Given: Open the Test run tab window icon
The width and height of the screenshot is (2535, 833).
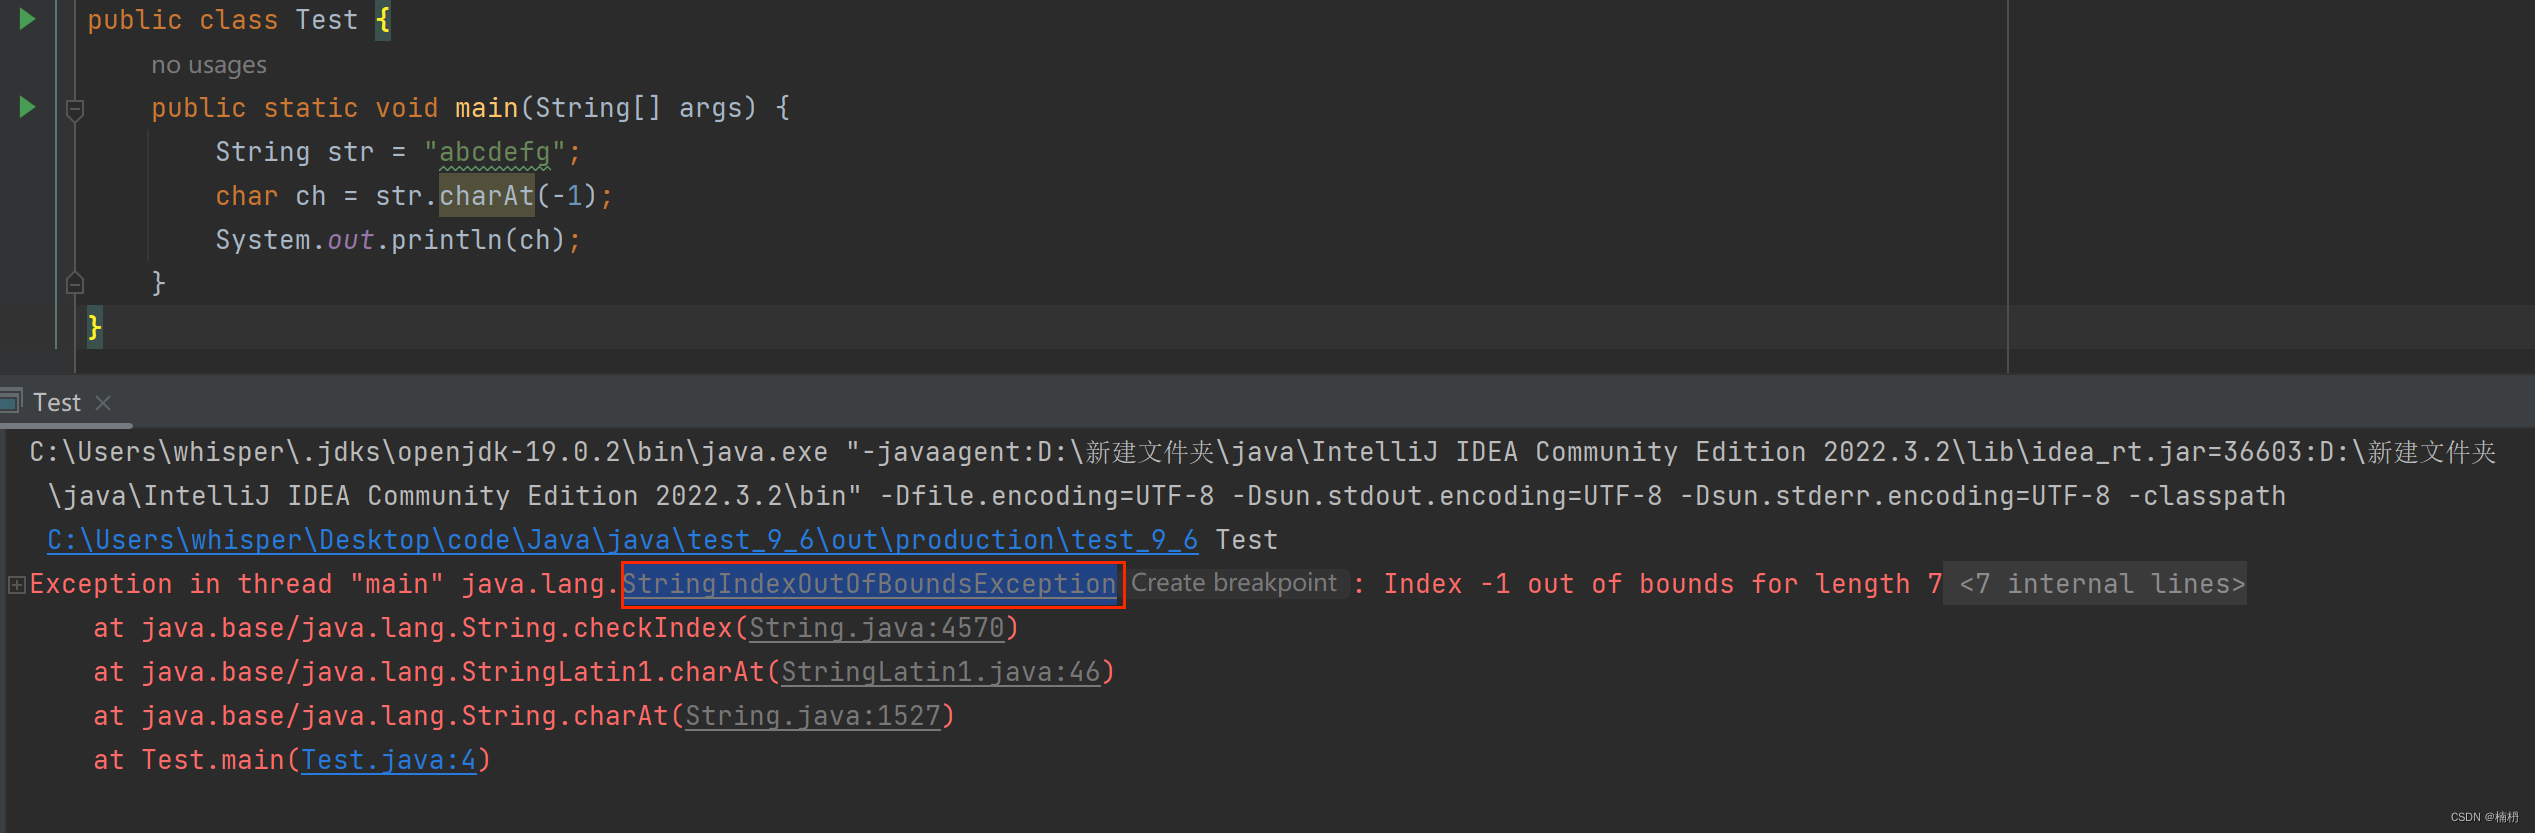Looking at the screenshot, I should pos(11,401).
